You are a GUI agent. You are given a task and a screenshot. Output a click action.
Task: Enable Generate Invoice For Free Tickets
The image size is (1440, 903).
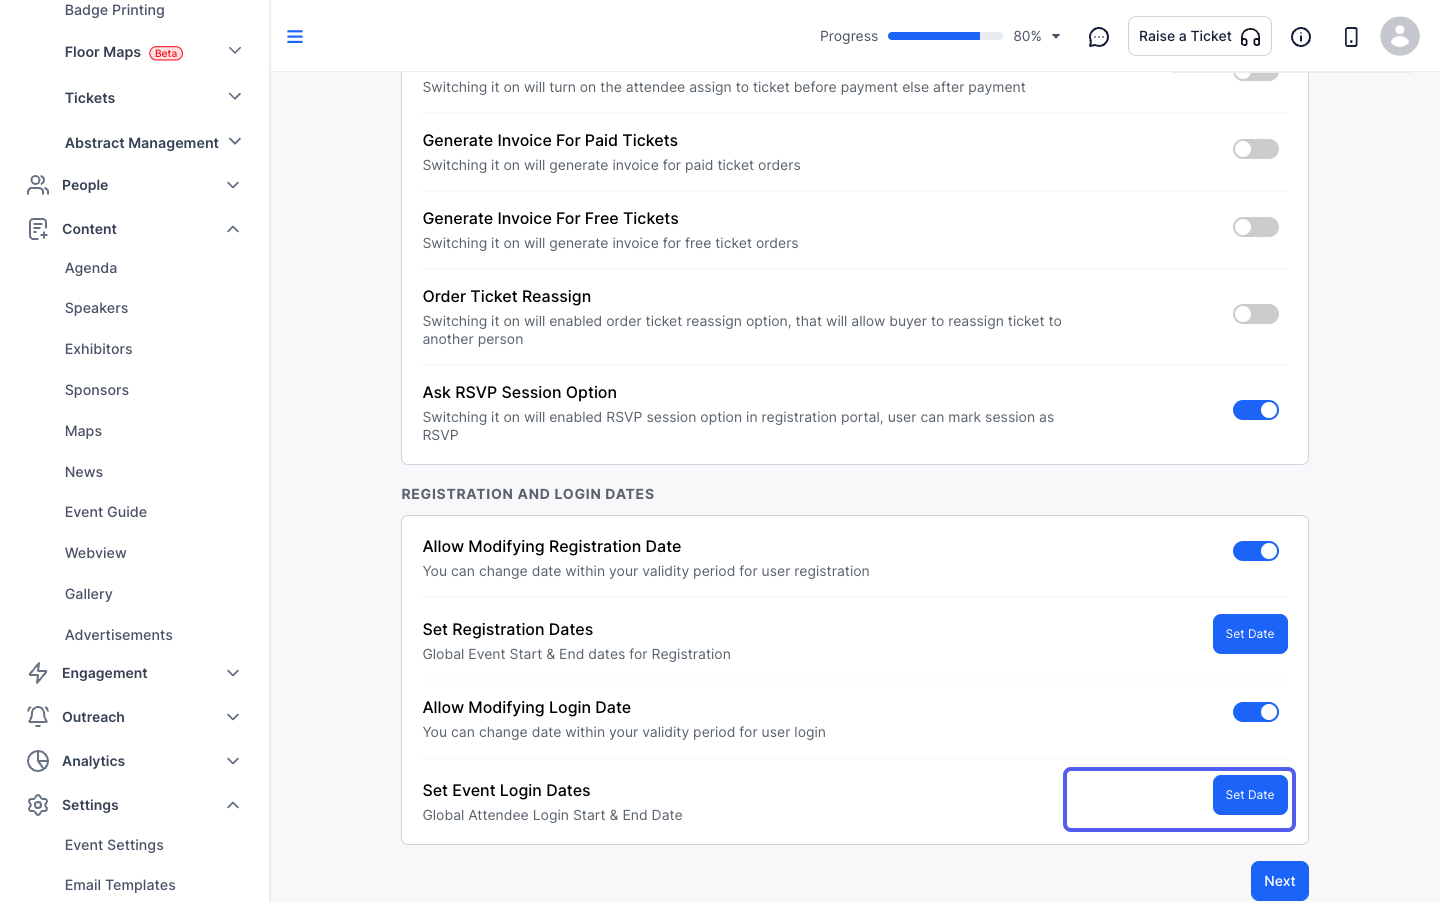pyautogui.click(x=1256, y=227)
